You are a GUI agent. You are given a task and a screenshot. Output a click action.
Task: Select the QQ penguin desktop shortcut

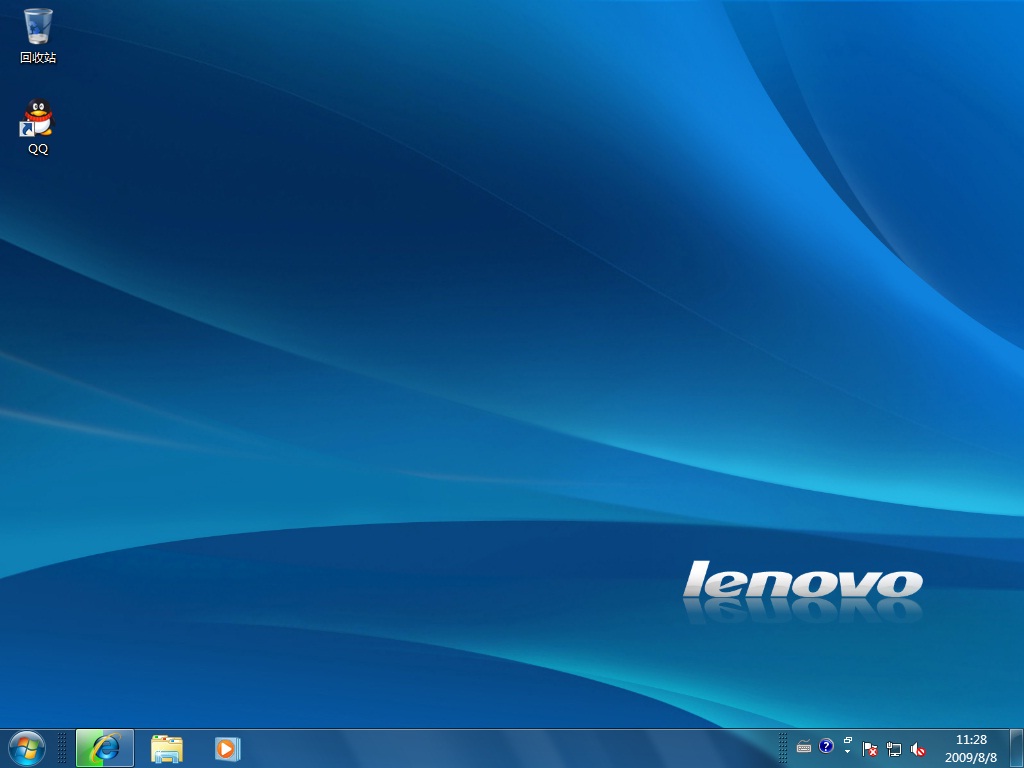coord(38,127)
